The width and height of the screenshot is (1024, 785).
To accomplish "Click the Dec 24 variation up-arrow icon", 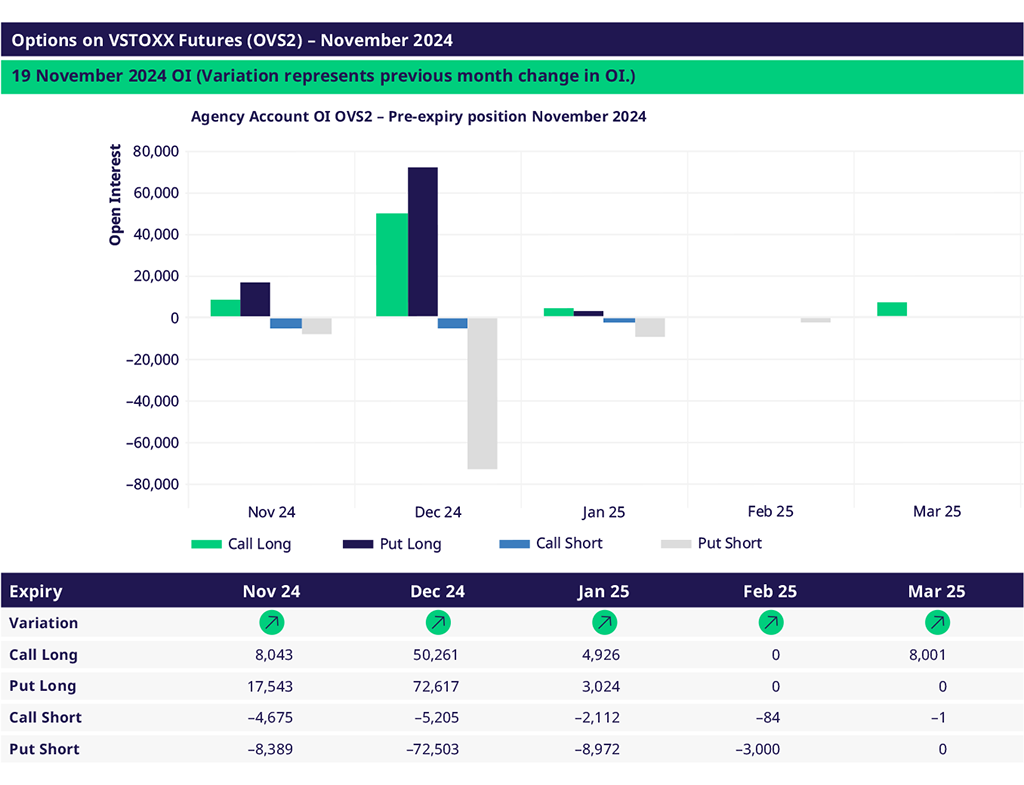I will (x=438, y=623).
